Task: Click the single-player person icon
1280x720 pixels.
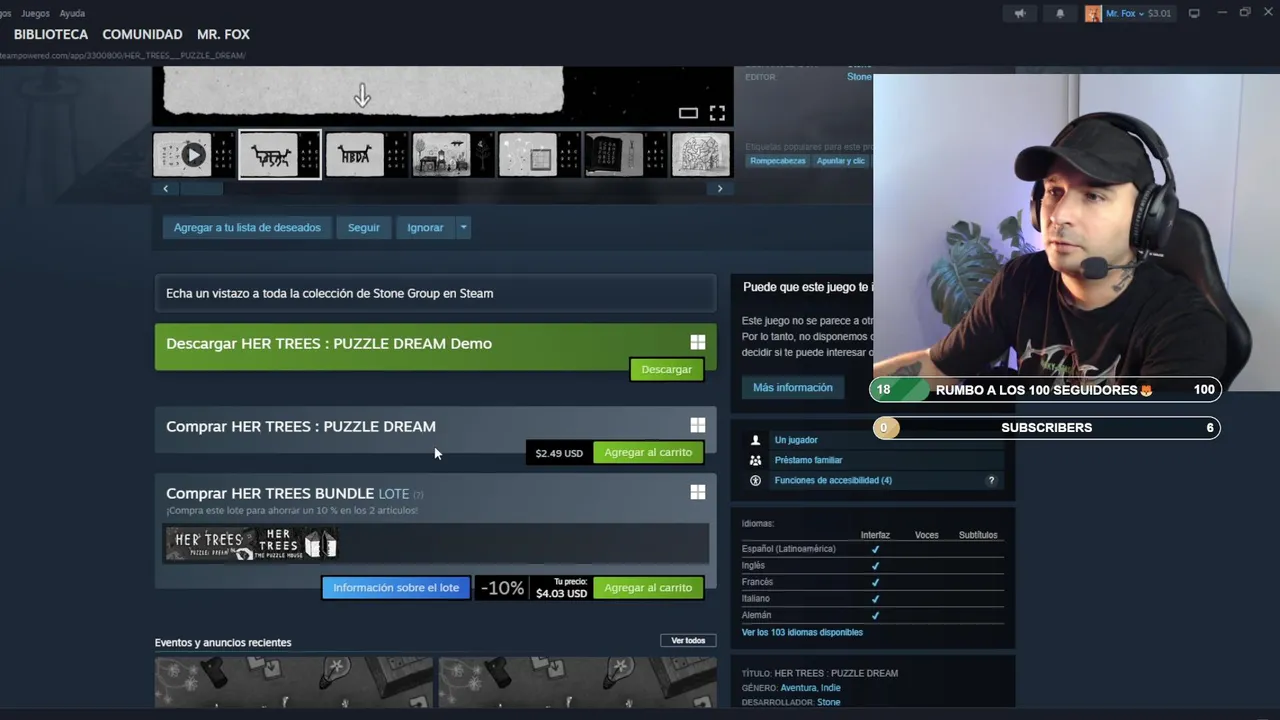Action: coord(755,440)
